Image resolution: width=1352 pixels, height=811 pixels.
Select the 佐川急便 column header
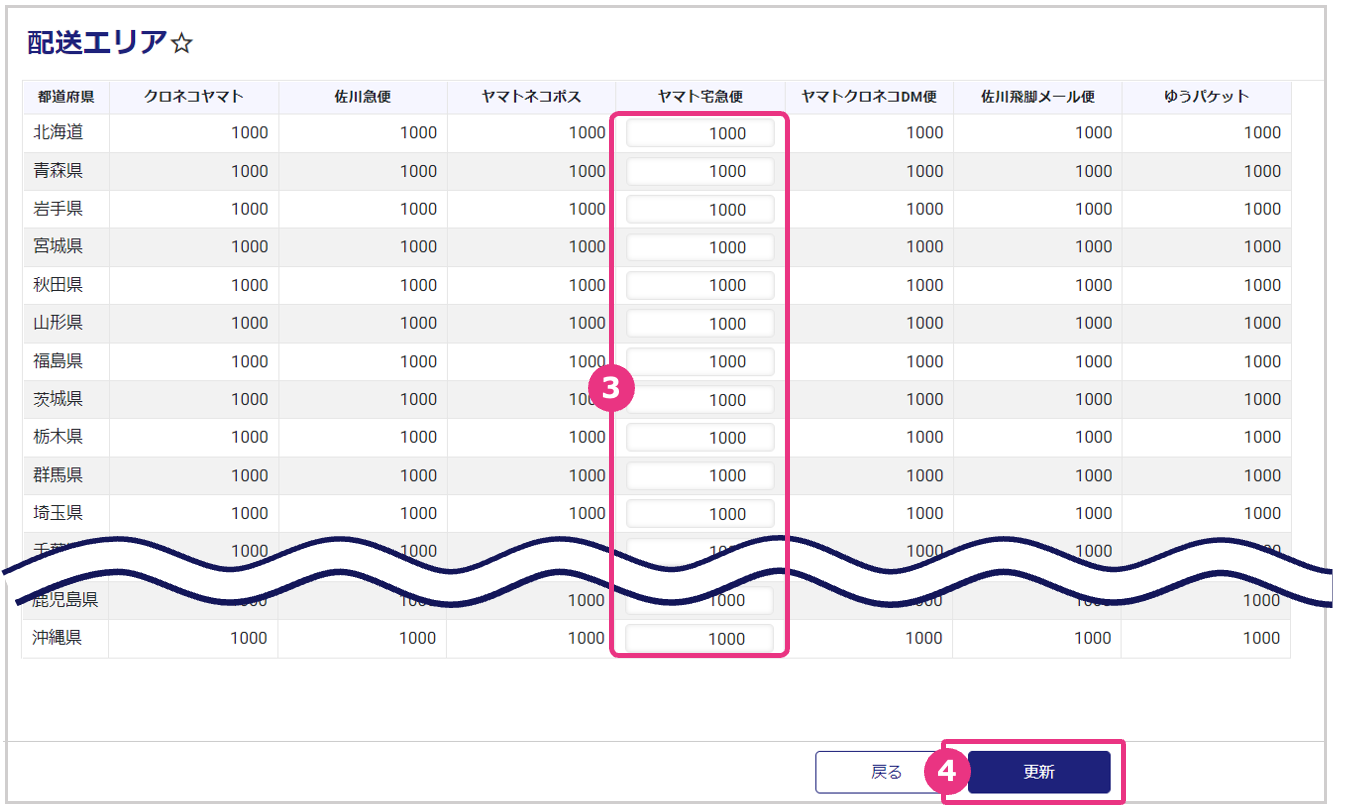(x=362, y=97)
